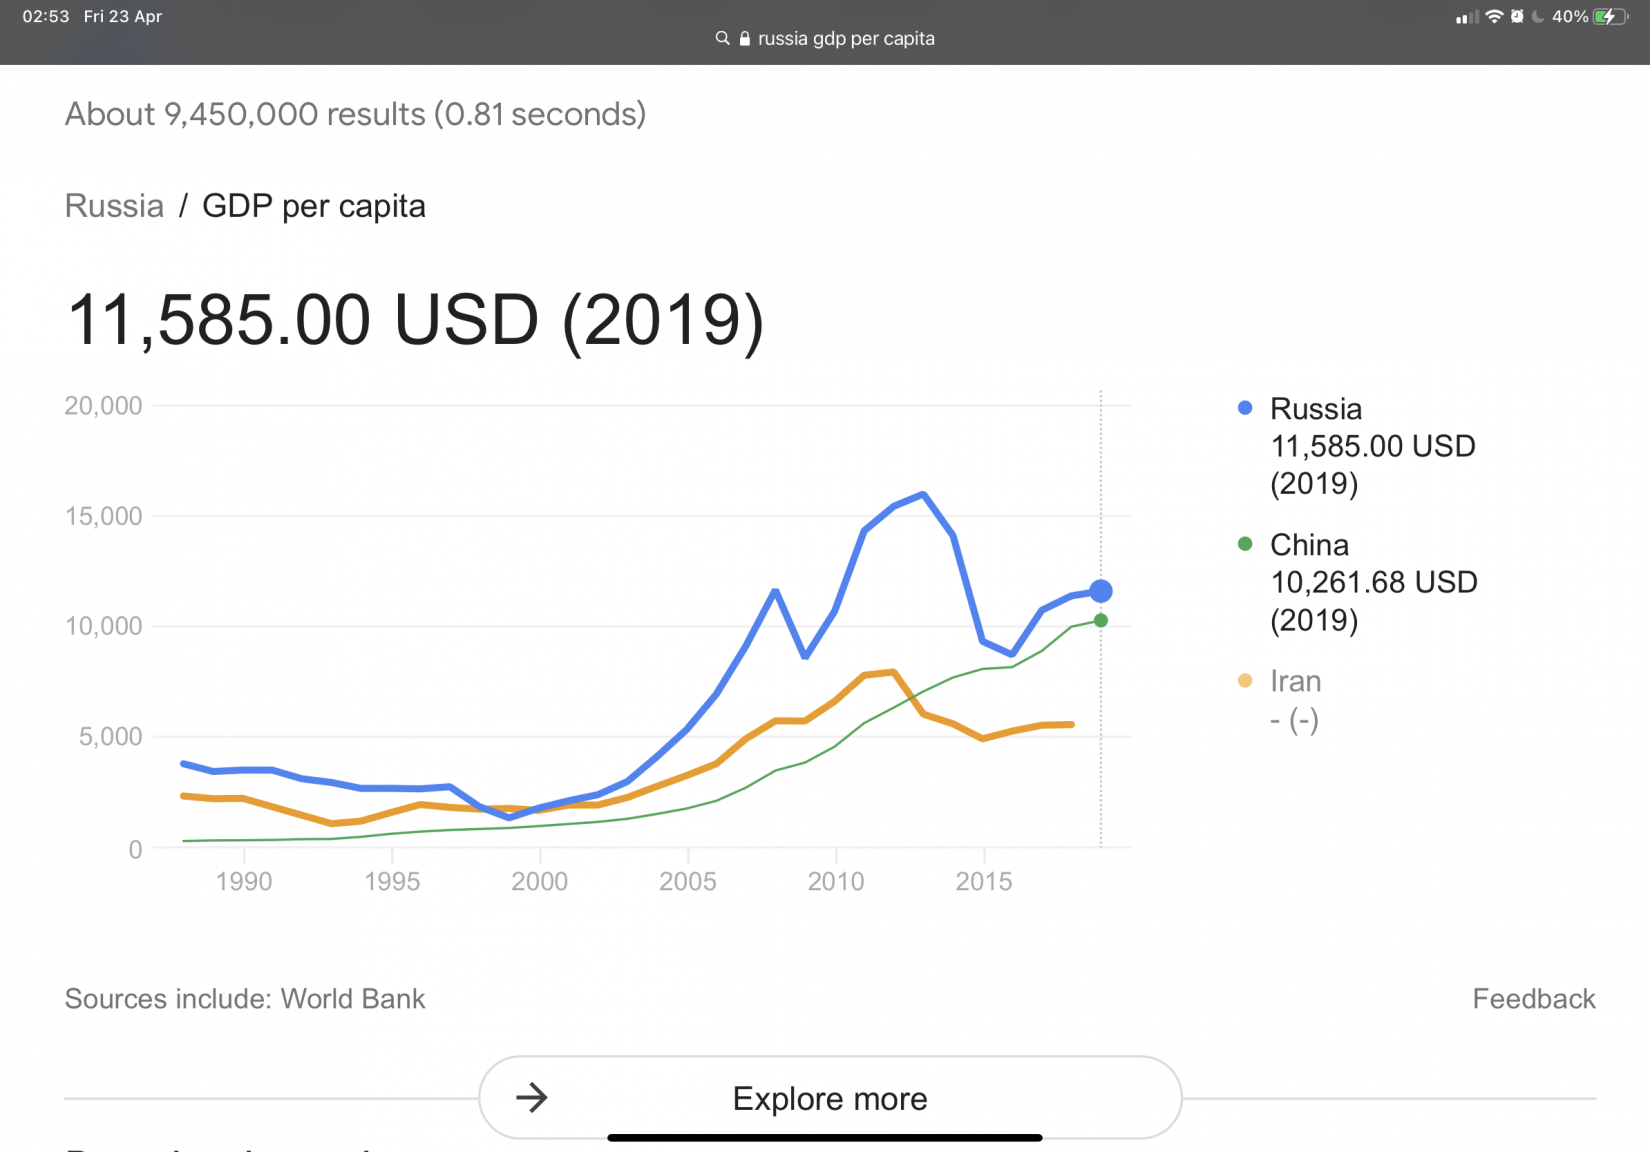Tap the alarm clock status icon
Image resolution: width=1650 pixels, height=1152 pixels.
[1517, 16]
